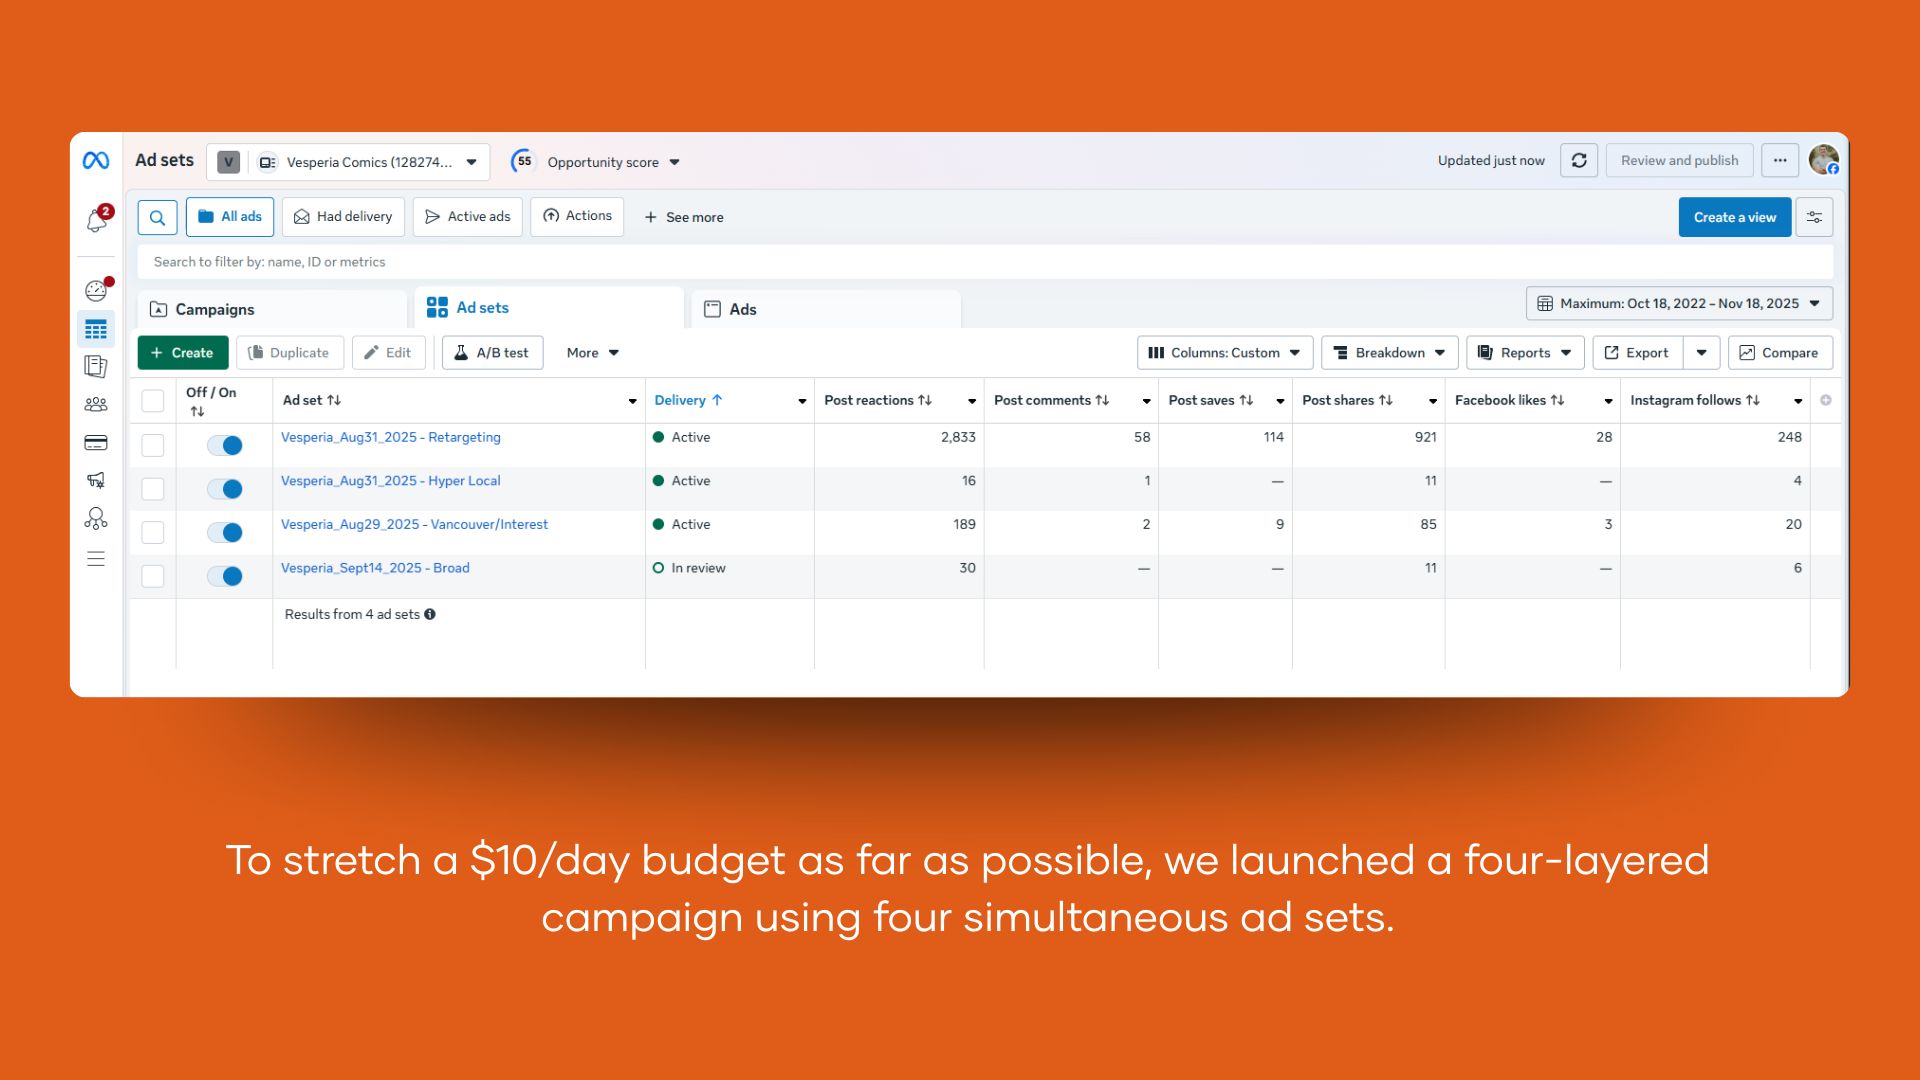Screen dimensions: 1920x1080
Task: Expand the Columns: Custom dropdown
Action: pos(1225,353)
